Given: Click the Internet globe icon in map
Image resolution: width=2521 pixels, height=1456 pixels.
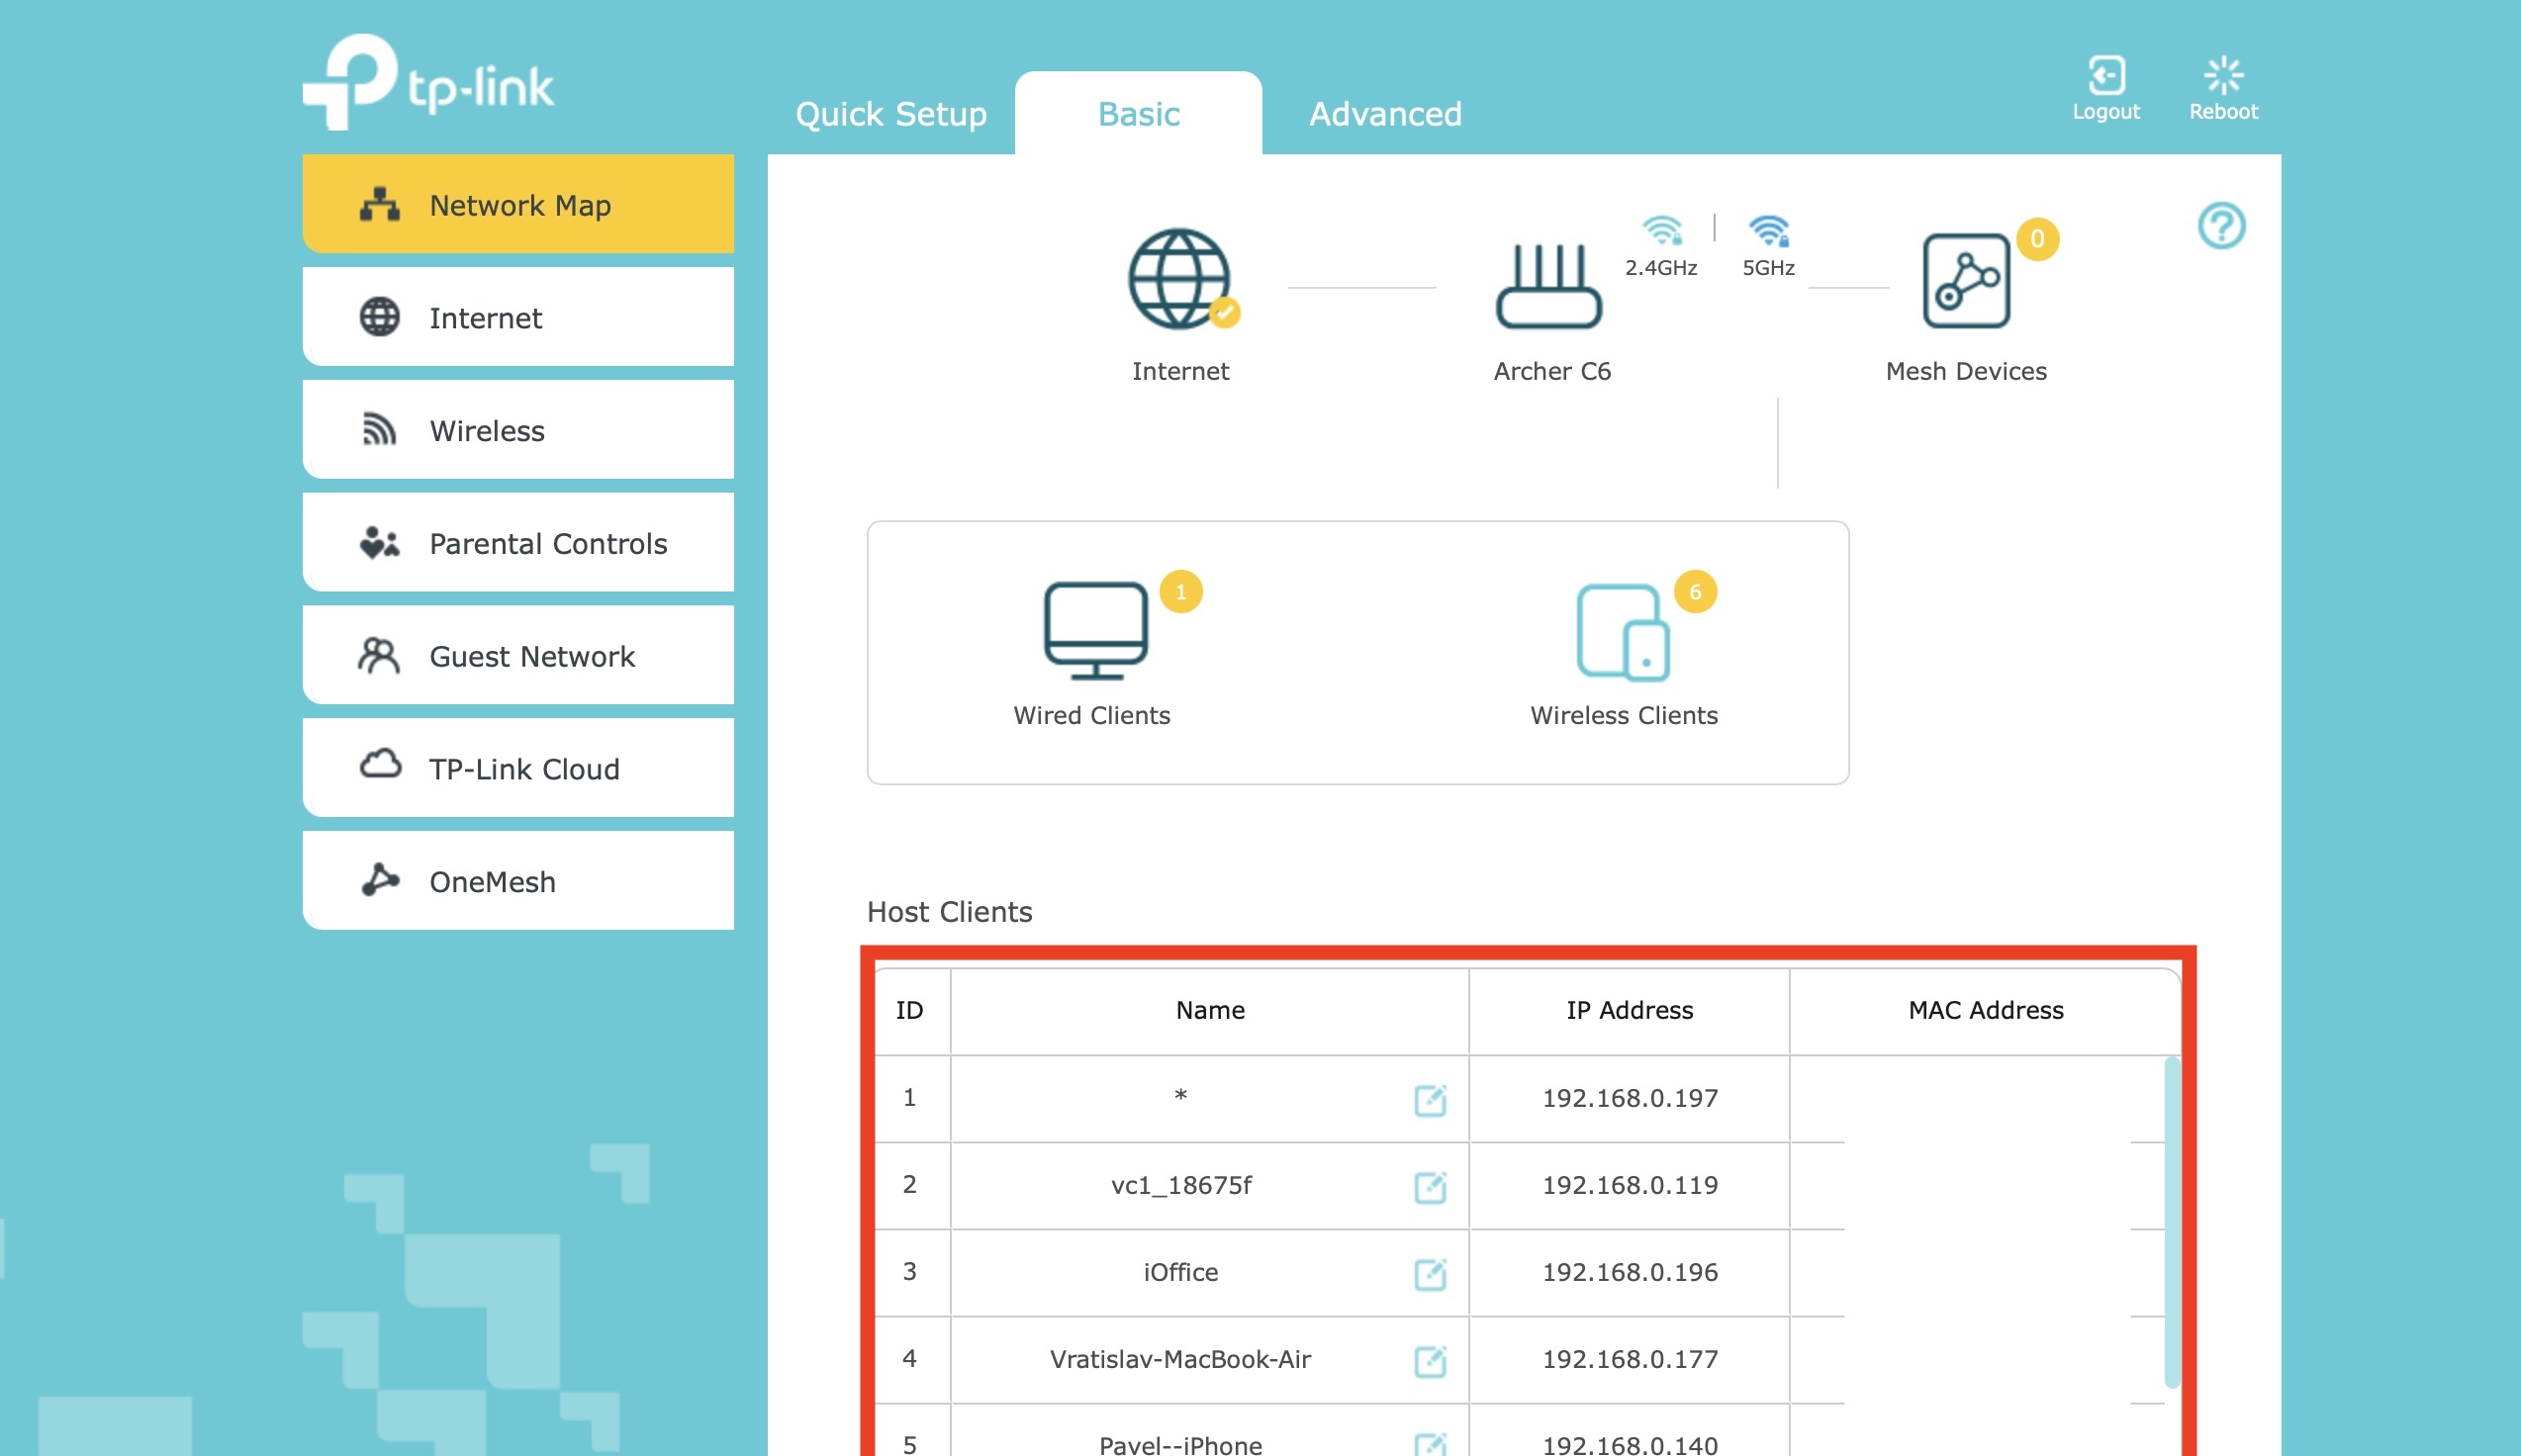Looking at the screenshot, I should (x=1180, y=279).
